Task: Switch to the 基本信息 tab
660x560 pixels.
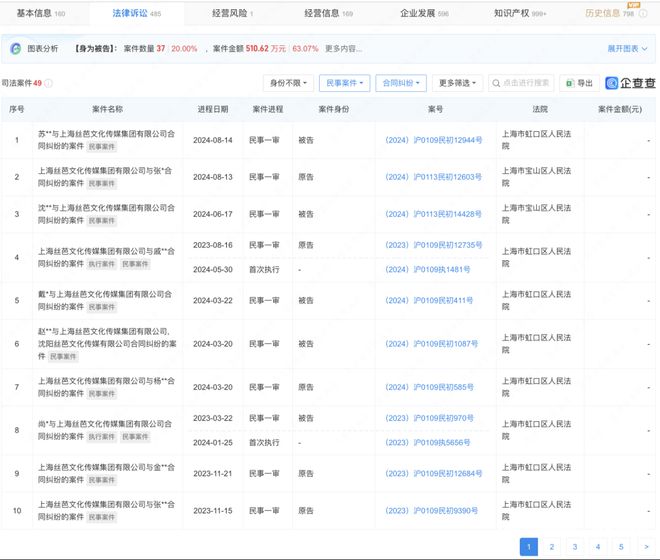Action: point(41,13)
